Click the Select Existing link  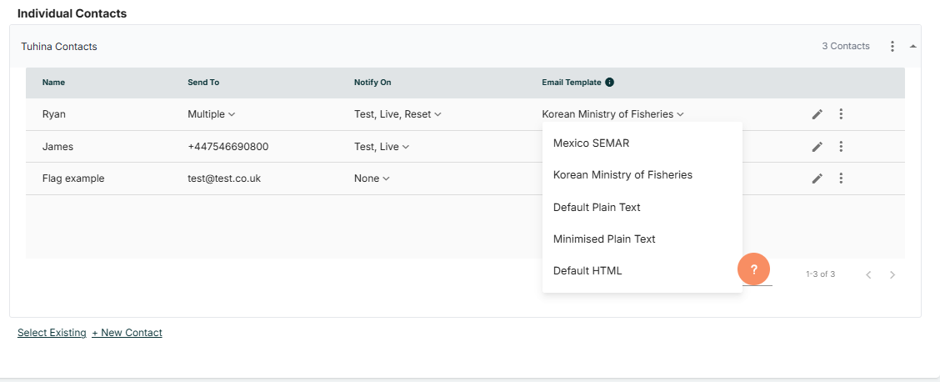(52, 332)
